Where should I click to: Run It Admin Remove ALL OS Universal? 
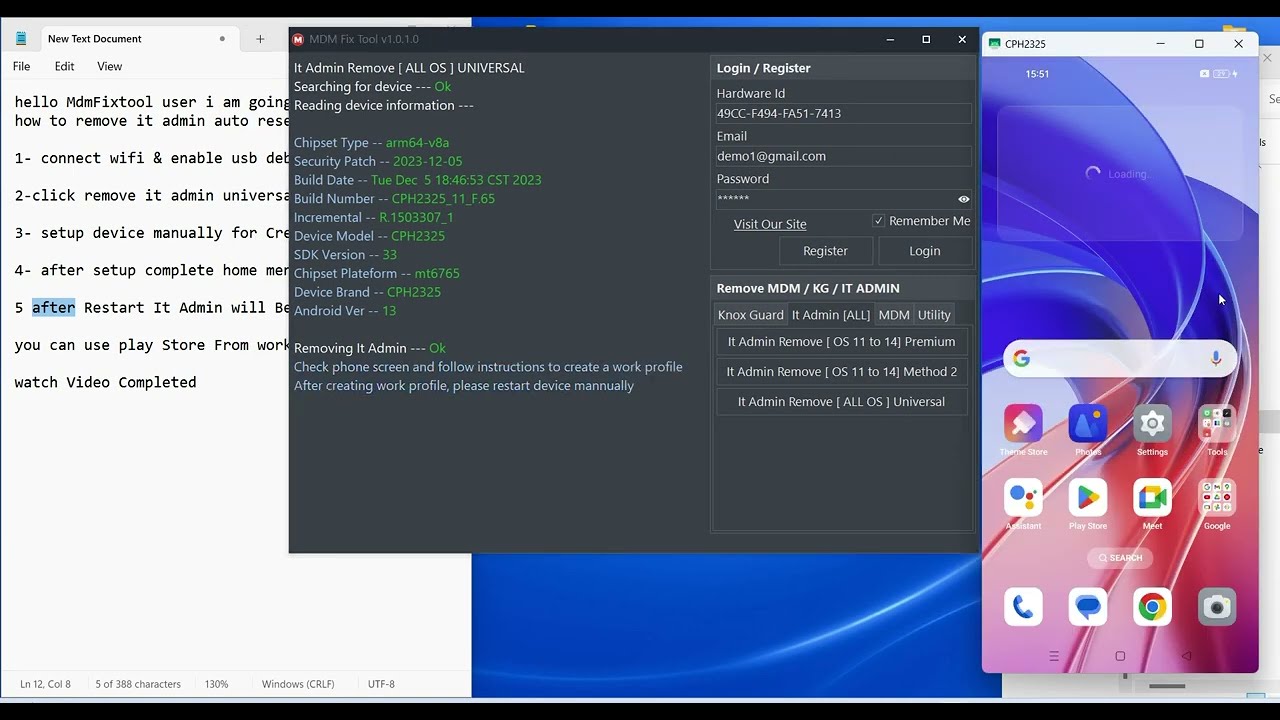[841, 402]
